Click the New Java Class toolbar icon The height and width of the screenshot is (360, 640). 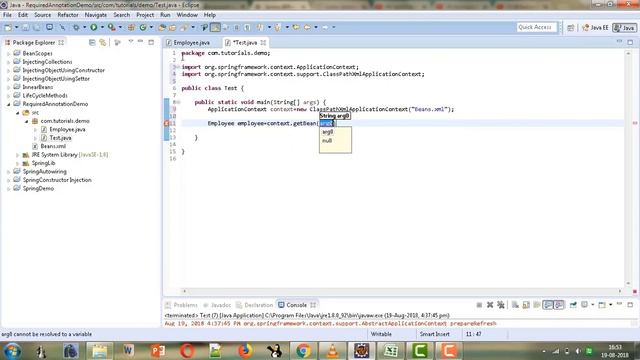tap(143, 27)
